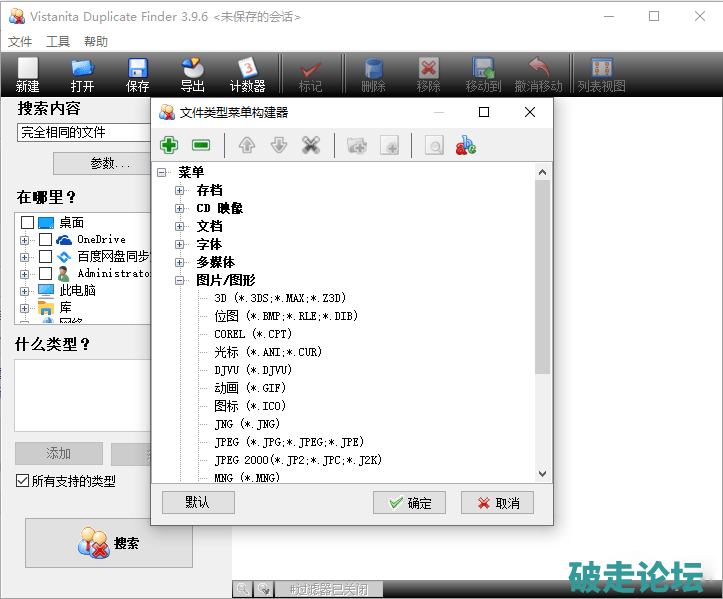Open the 计数器 counter tool
723x599 pixels.
(247, 75)
